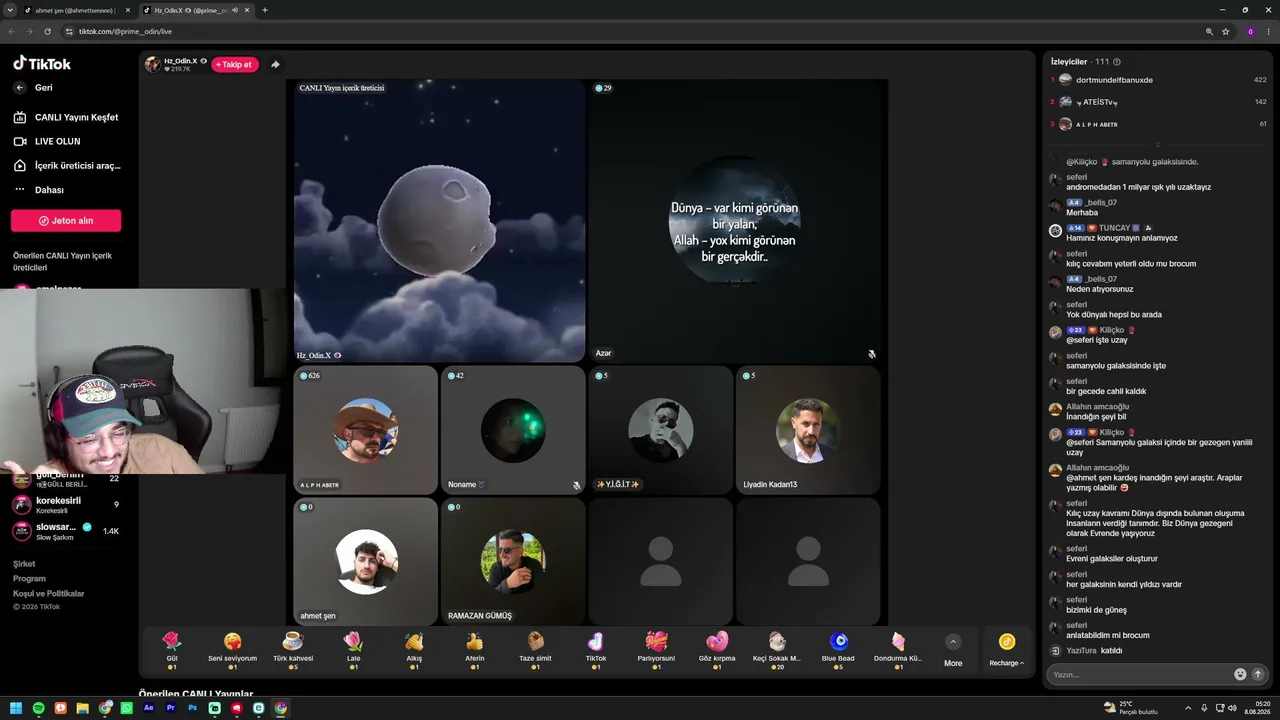The height and width of the screenshot is (720, 1280).
Task: Open the browser tab list dropdown
Action: [x=10, y=10]
